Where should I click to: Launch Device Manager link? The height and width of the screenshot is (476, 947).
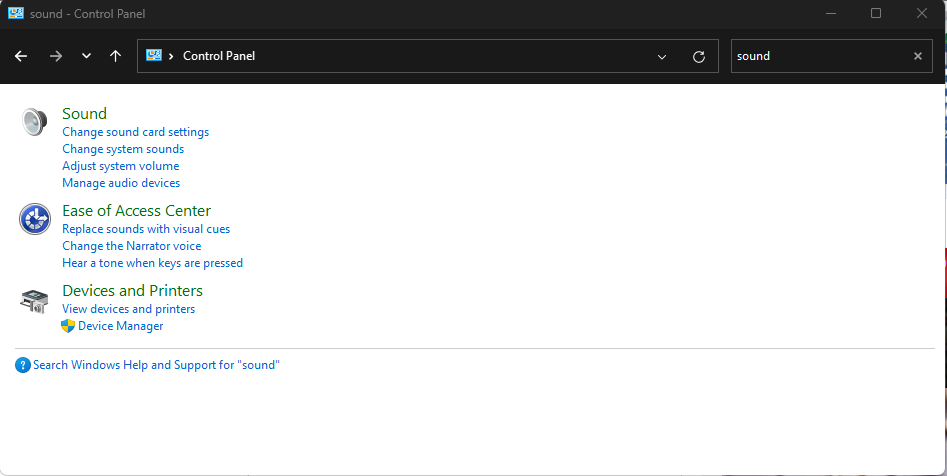pos(121,326)
